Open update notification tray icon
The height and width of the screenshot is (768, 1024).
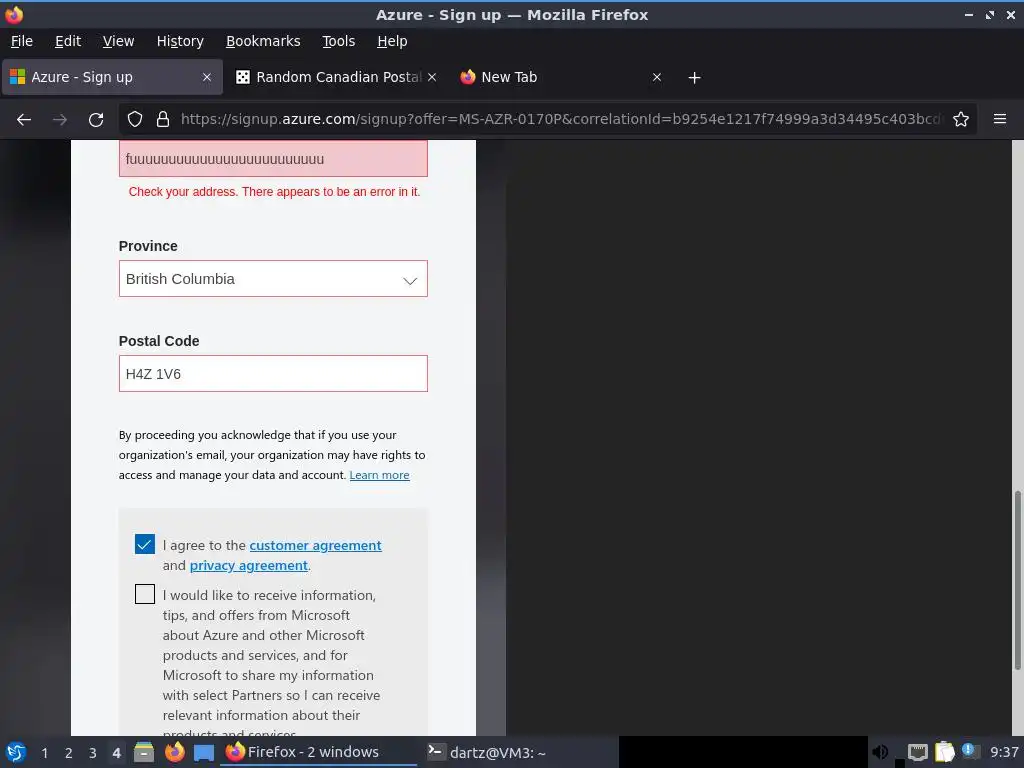(x=969, y=751)
